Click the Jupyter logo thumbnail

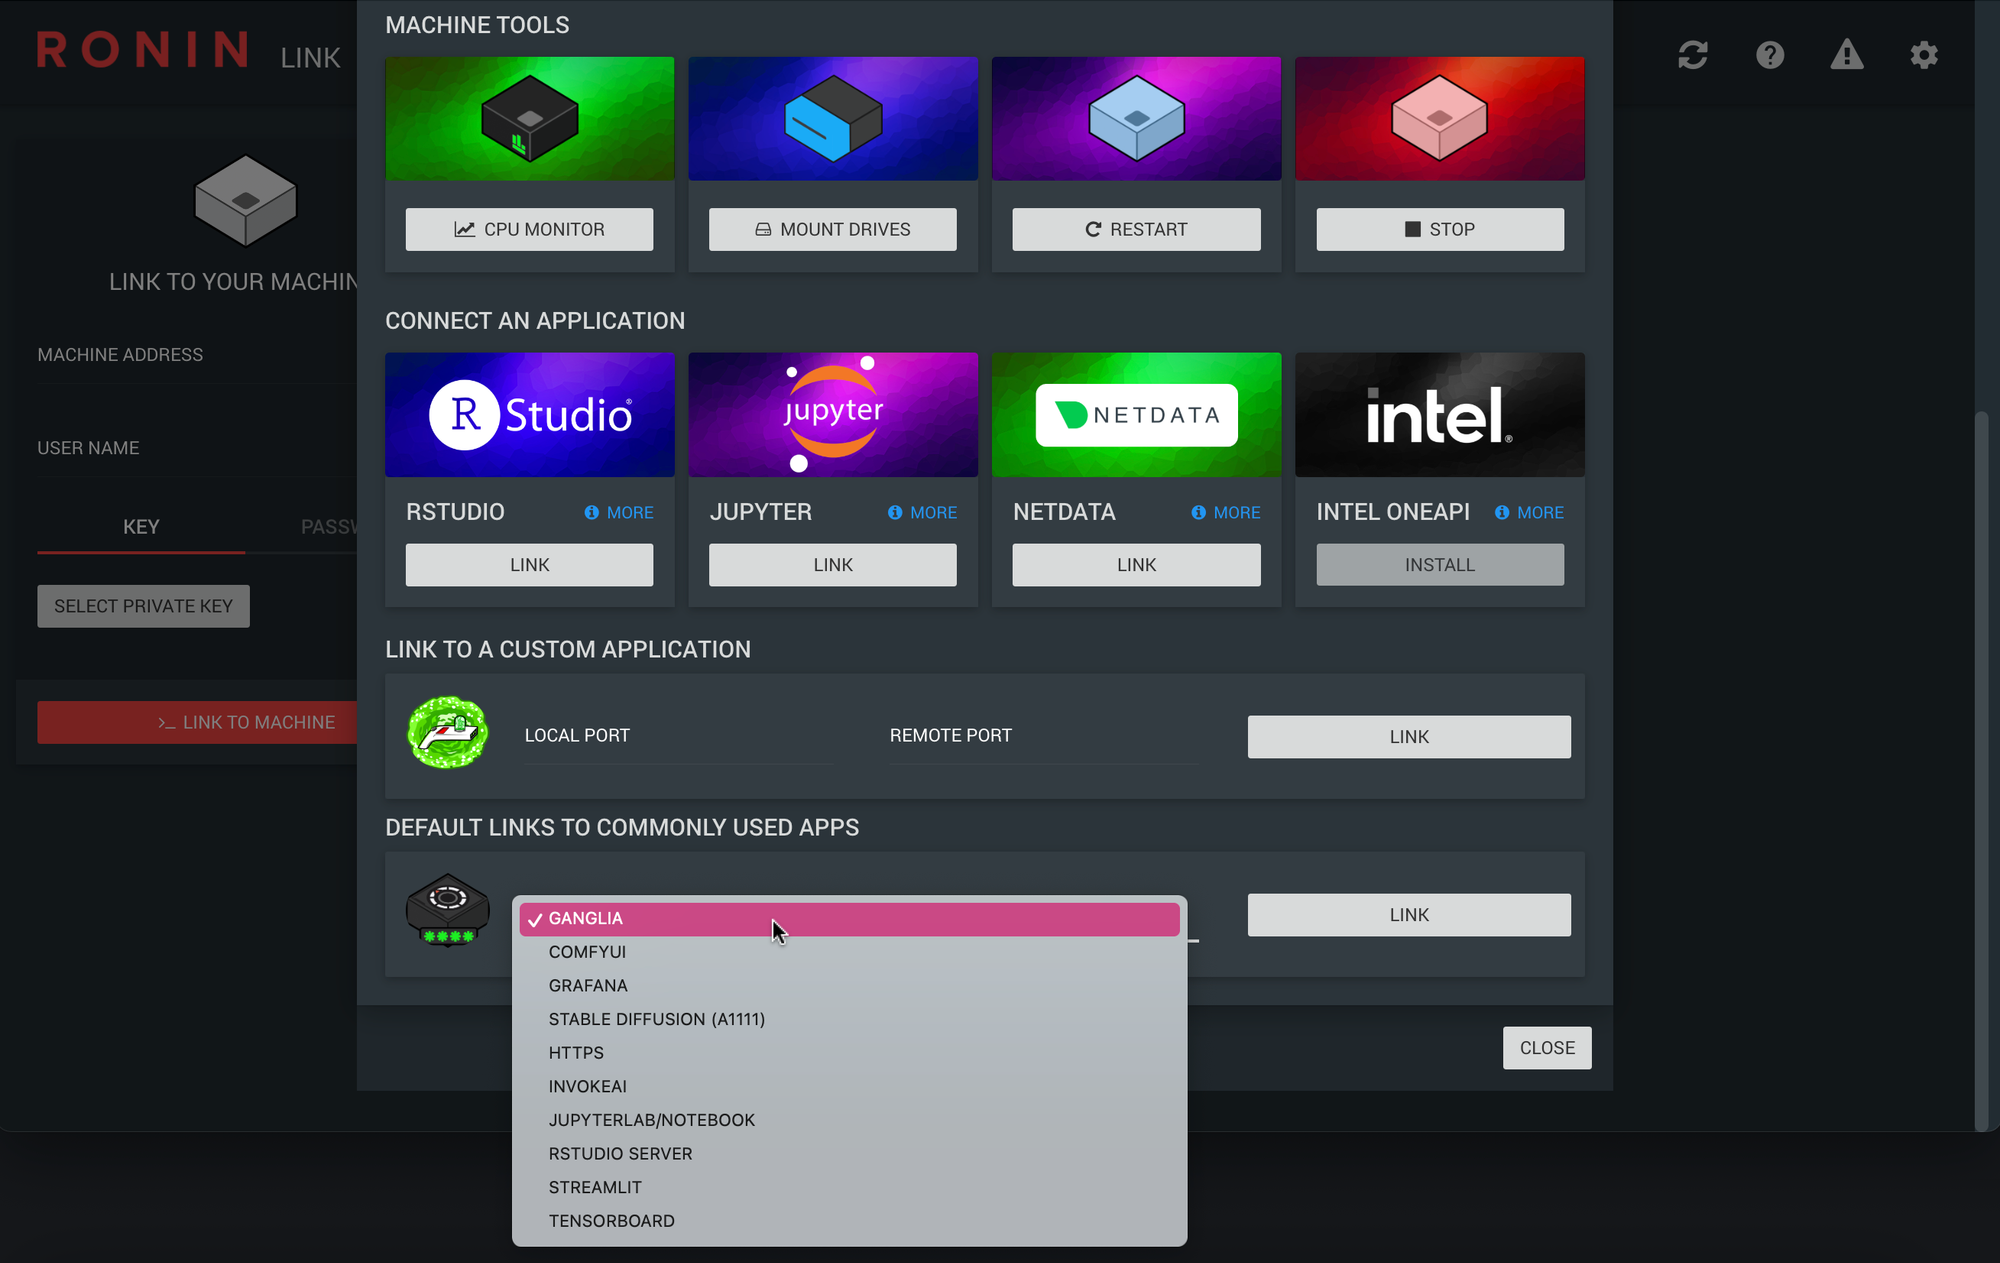click(x=832, y=414)
